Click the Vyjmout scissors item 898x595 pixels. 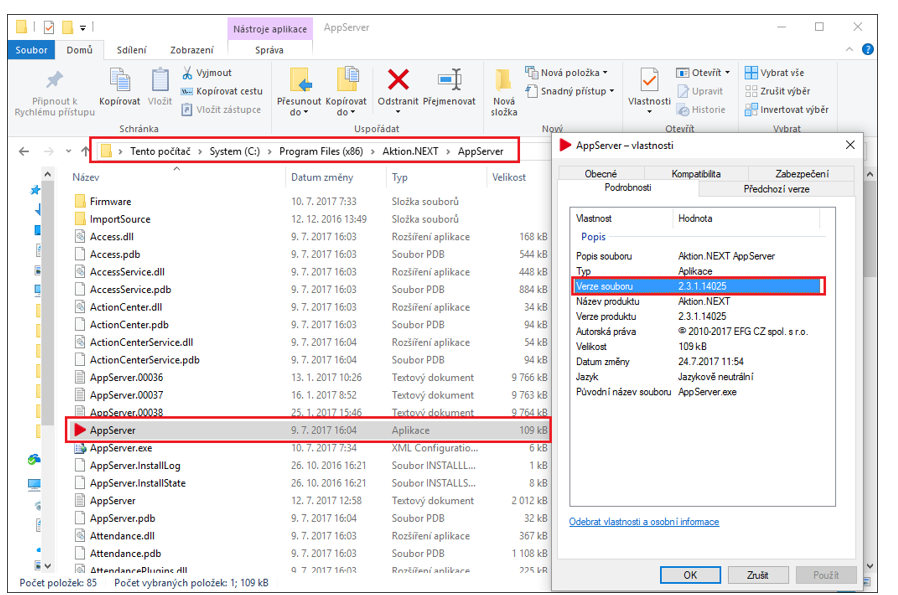tap(207, 73)
